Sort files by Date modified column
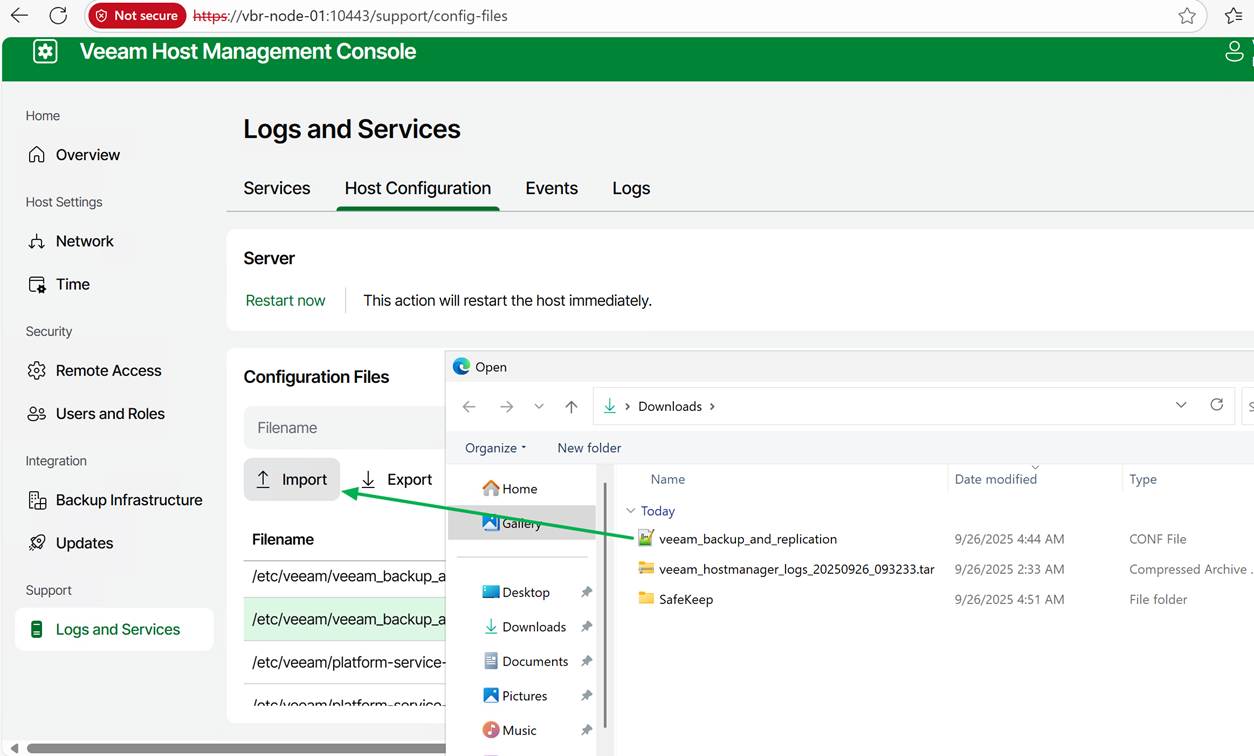1254x756 pixels. 995,479
